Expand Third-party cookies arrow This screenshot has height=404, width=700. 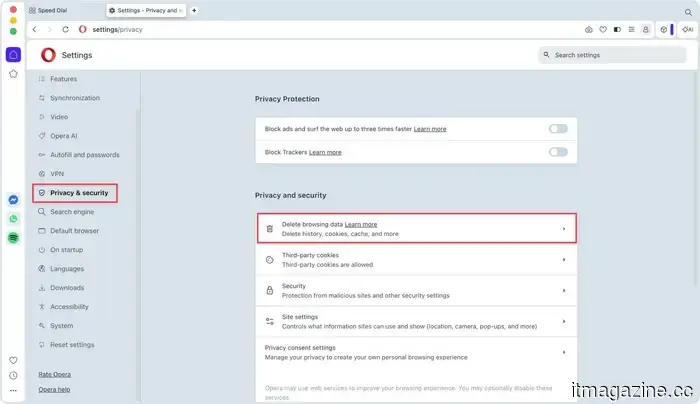coord(564,260)
